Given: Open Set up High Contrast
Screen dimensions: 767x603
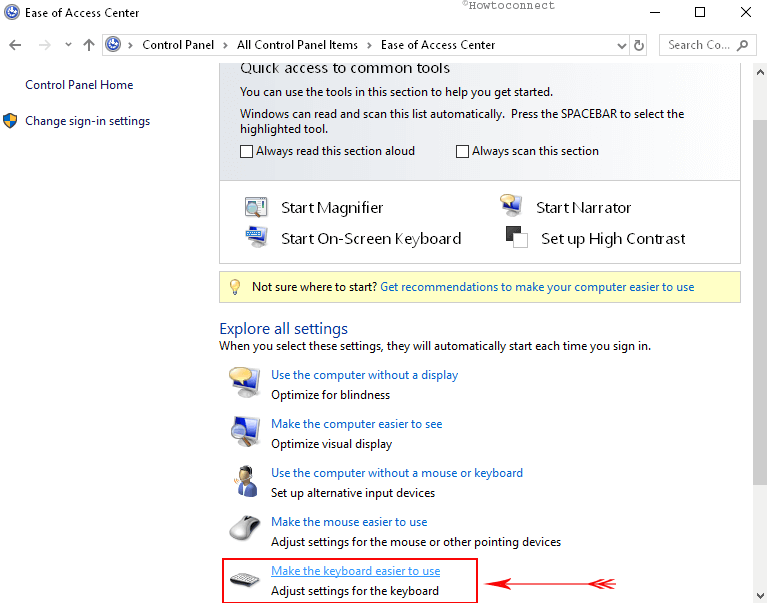Looking at the screenshot, I should click(x=613, y=239).
